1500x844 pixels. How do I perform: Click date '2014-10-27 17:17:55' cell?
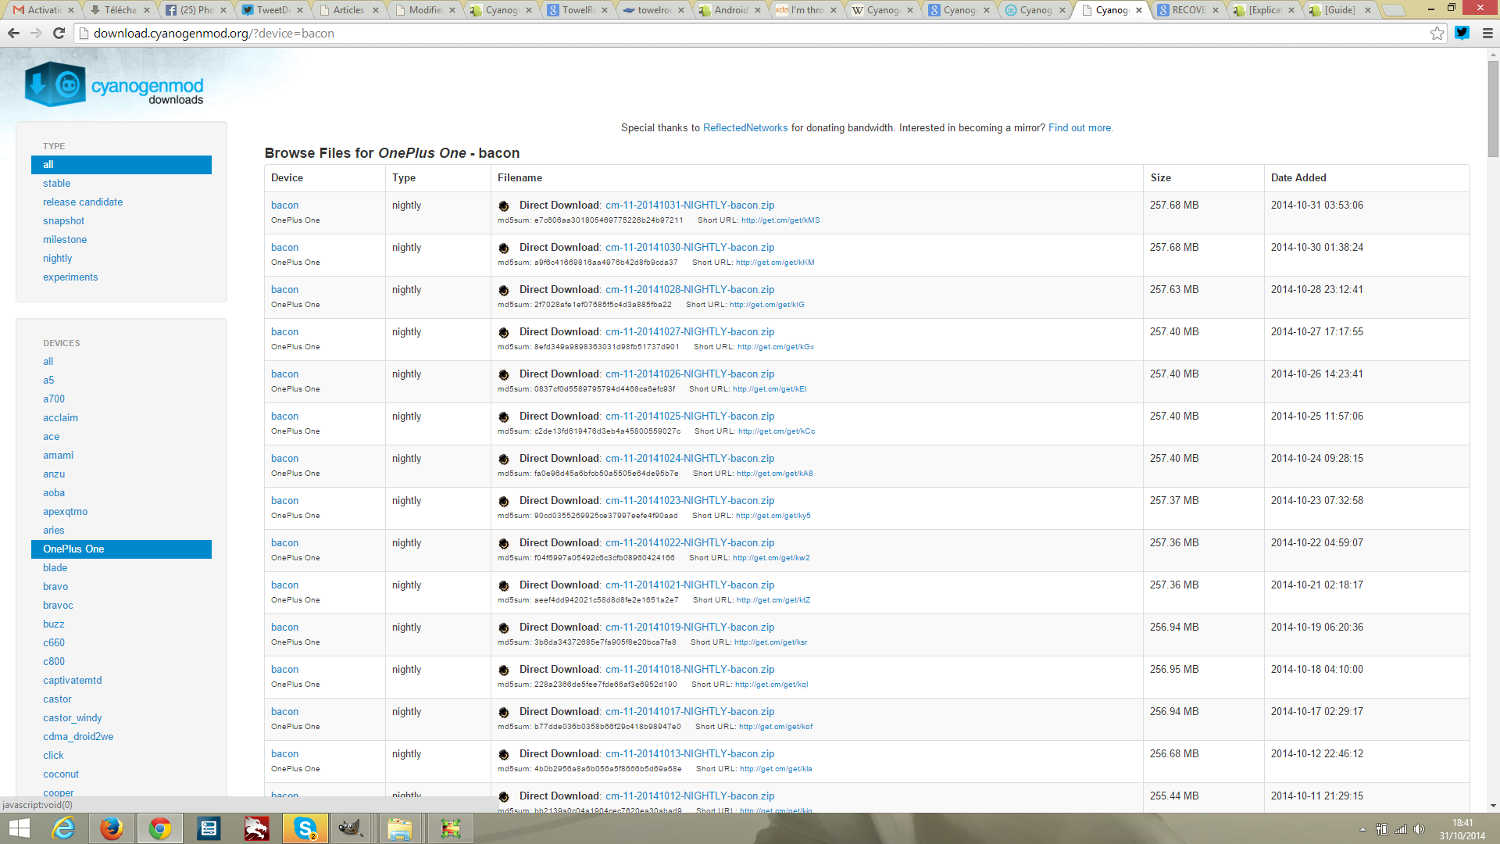point(1317,332)
